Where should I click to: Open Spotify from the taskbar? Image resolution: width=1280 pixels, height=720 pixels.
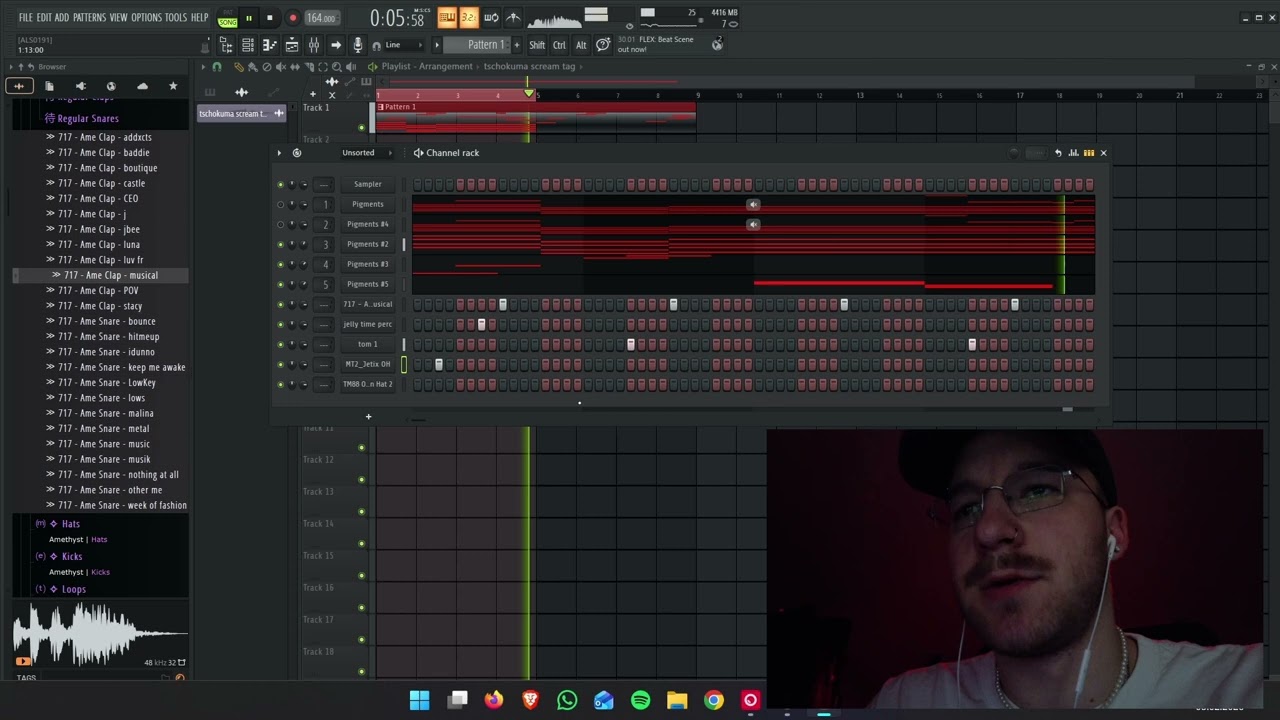click(641, 700)
